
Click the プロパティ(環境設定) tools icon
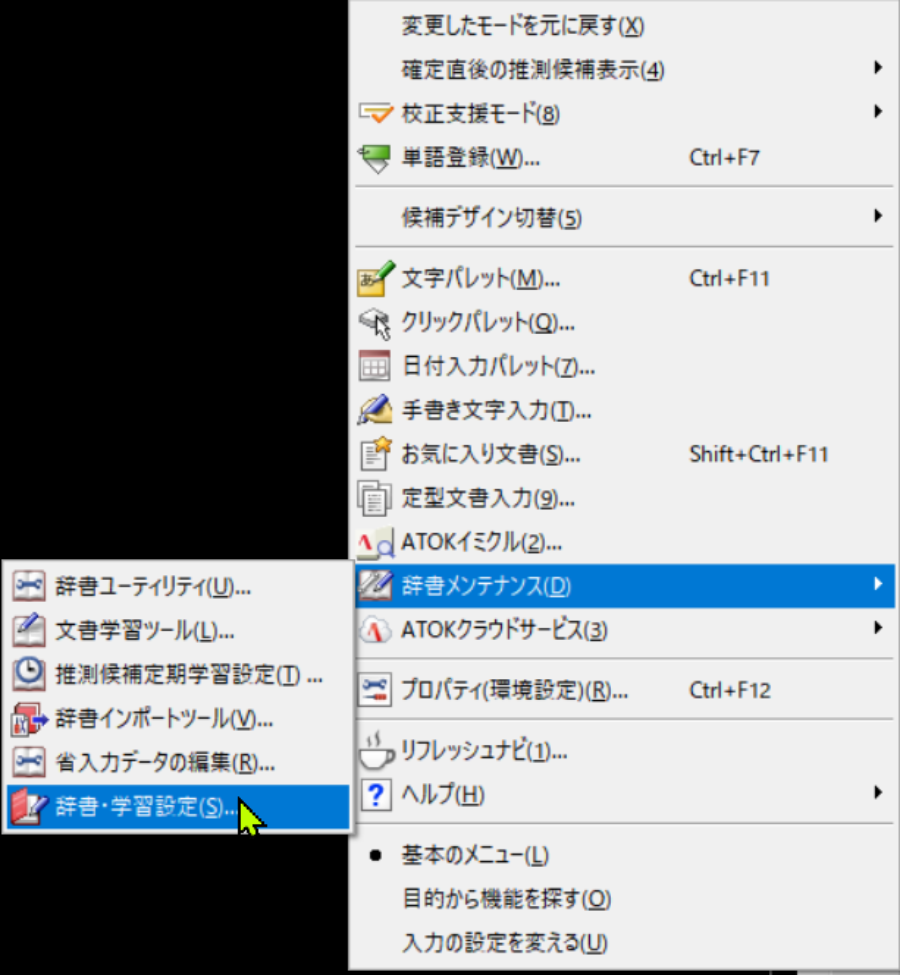tap(375, 690)
